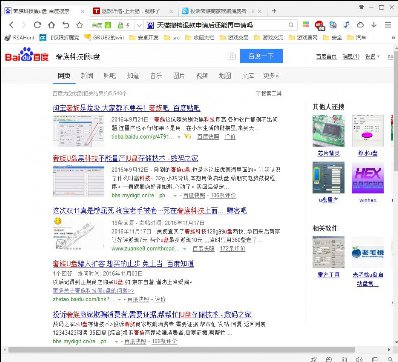398x362 pixels.
Task: Open the 消息(1) messages link
Action: pyautogui.click(x=351, y=57)
